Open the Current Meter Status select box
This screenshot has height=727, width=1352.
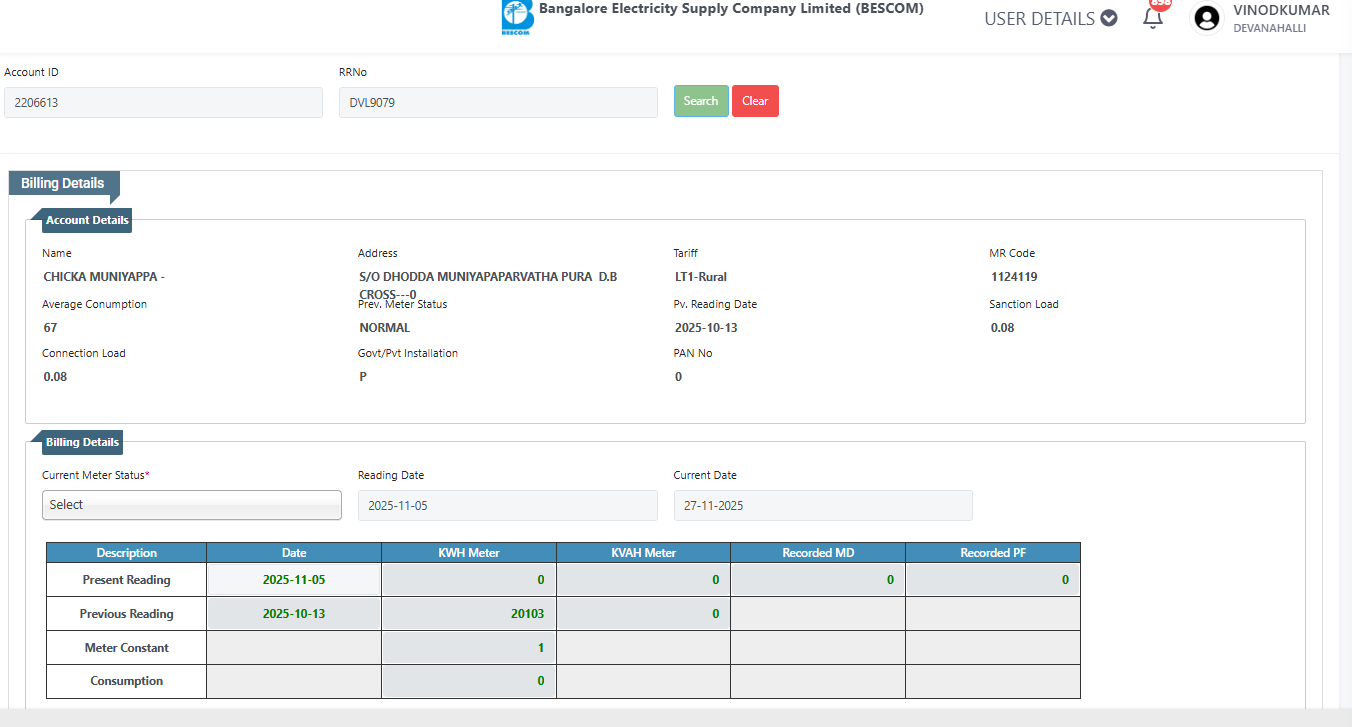point(192,505)
